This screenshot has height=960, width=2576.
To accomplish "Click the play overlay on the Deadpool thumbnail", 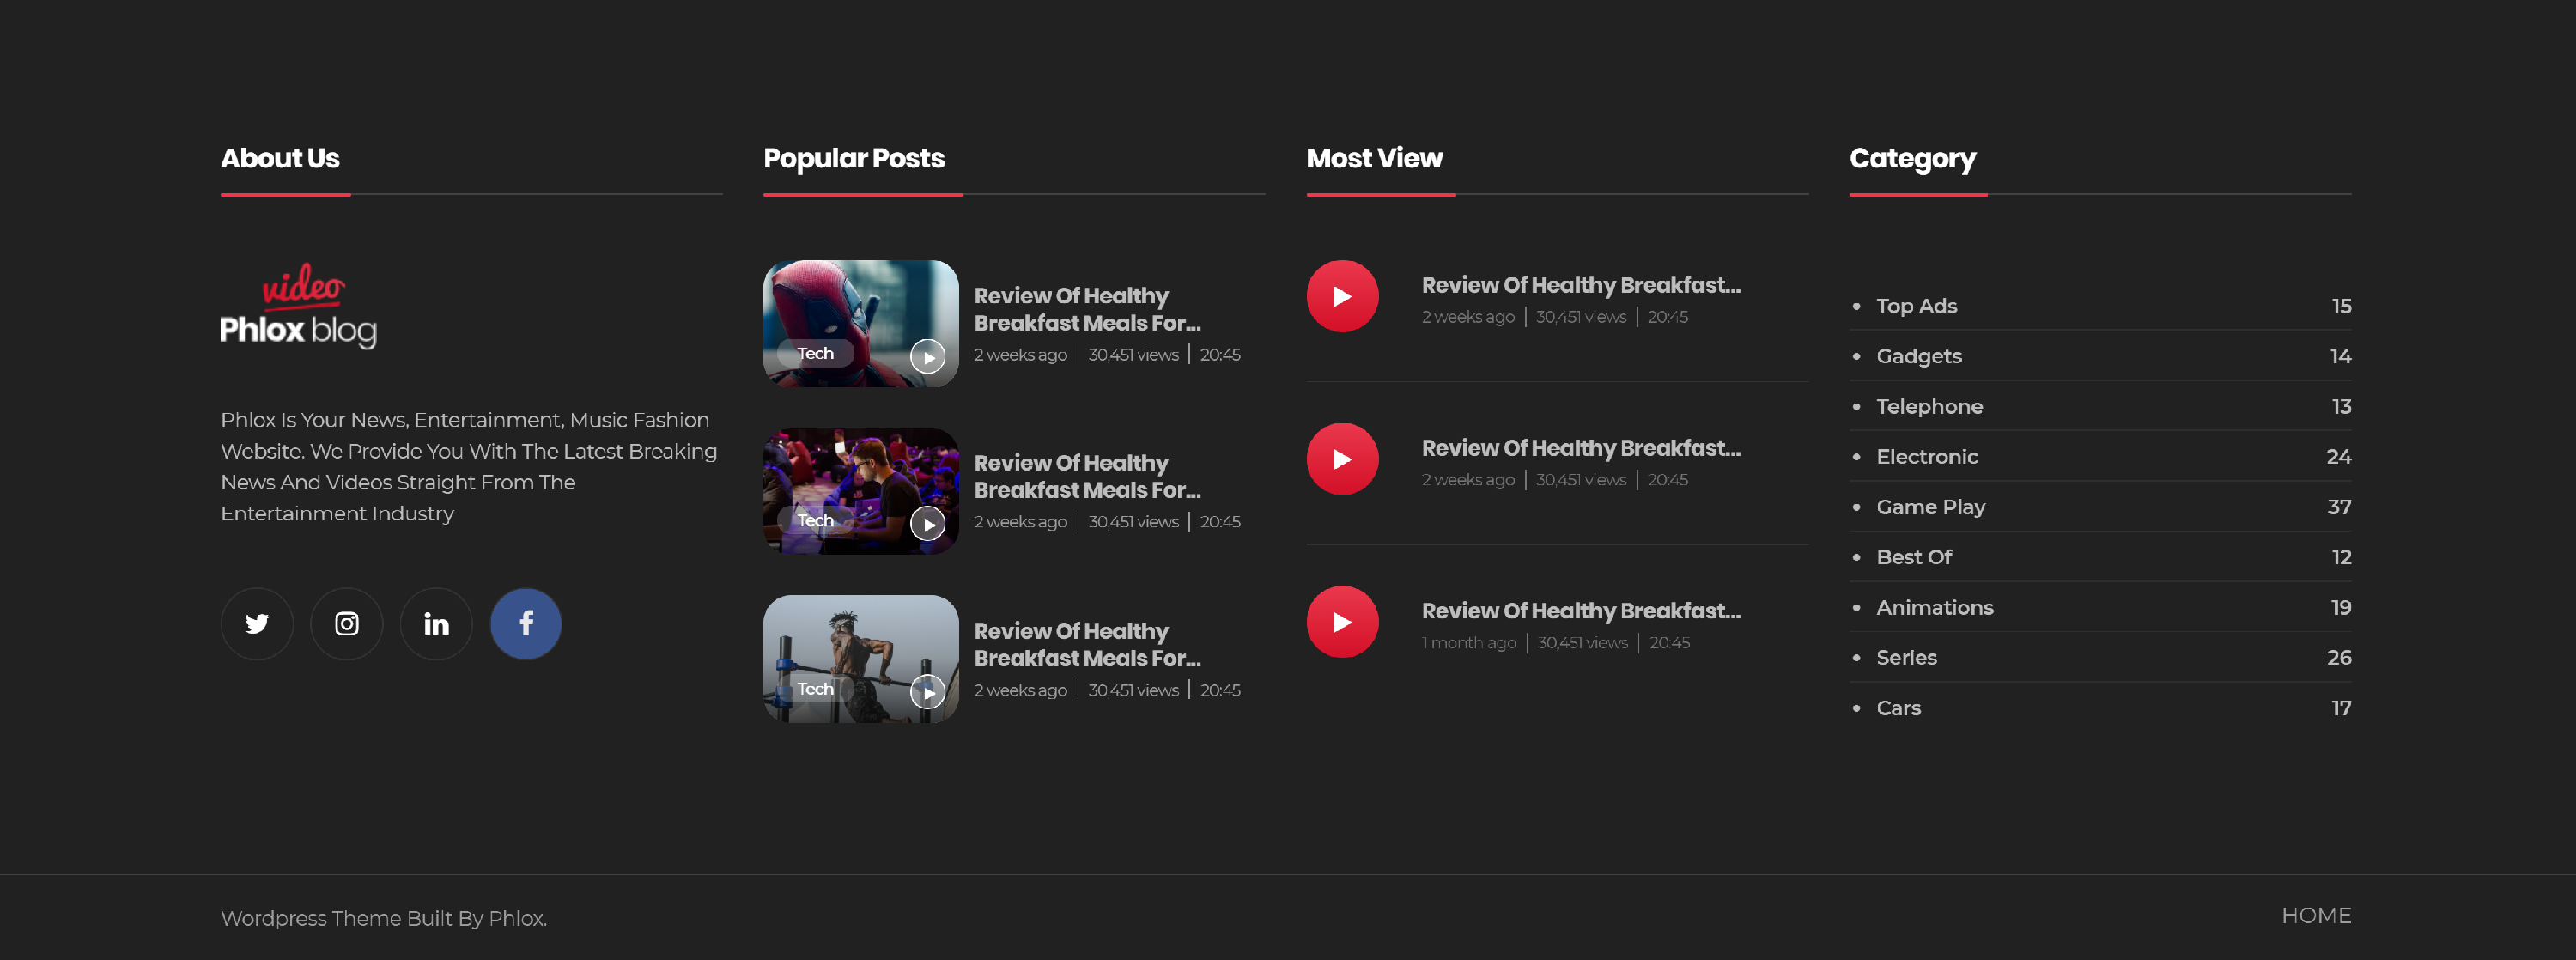I will (927, 355).
